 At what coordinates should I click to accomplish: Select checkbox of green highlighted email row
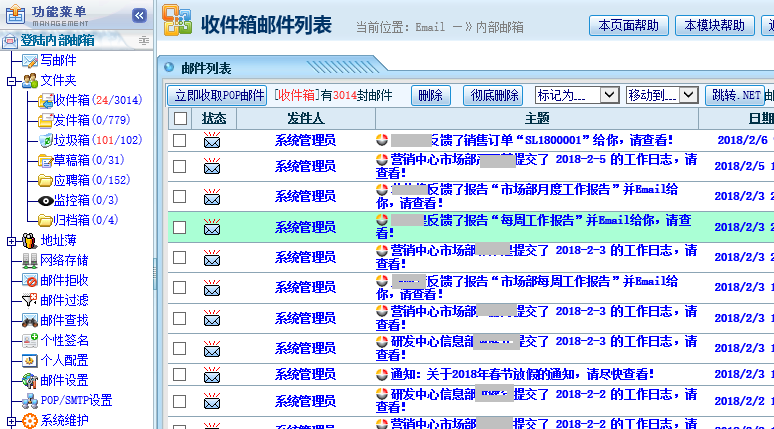coord(180,227)
